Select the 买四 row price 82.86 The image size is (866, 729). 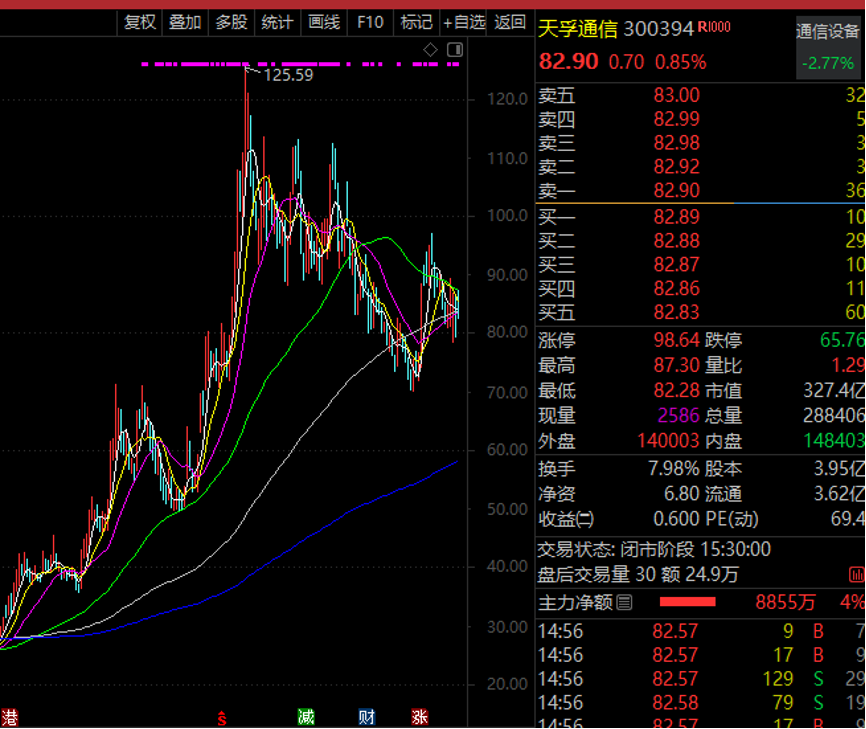pyautogui.click(x=677, y=288)
